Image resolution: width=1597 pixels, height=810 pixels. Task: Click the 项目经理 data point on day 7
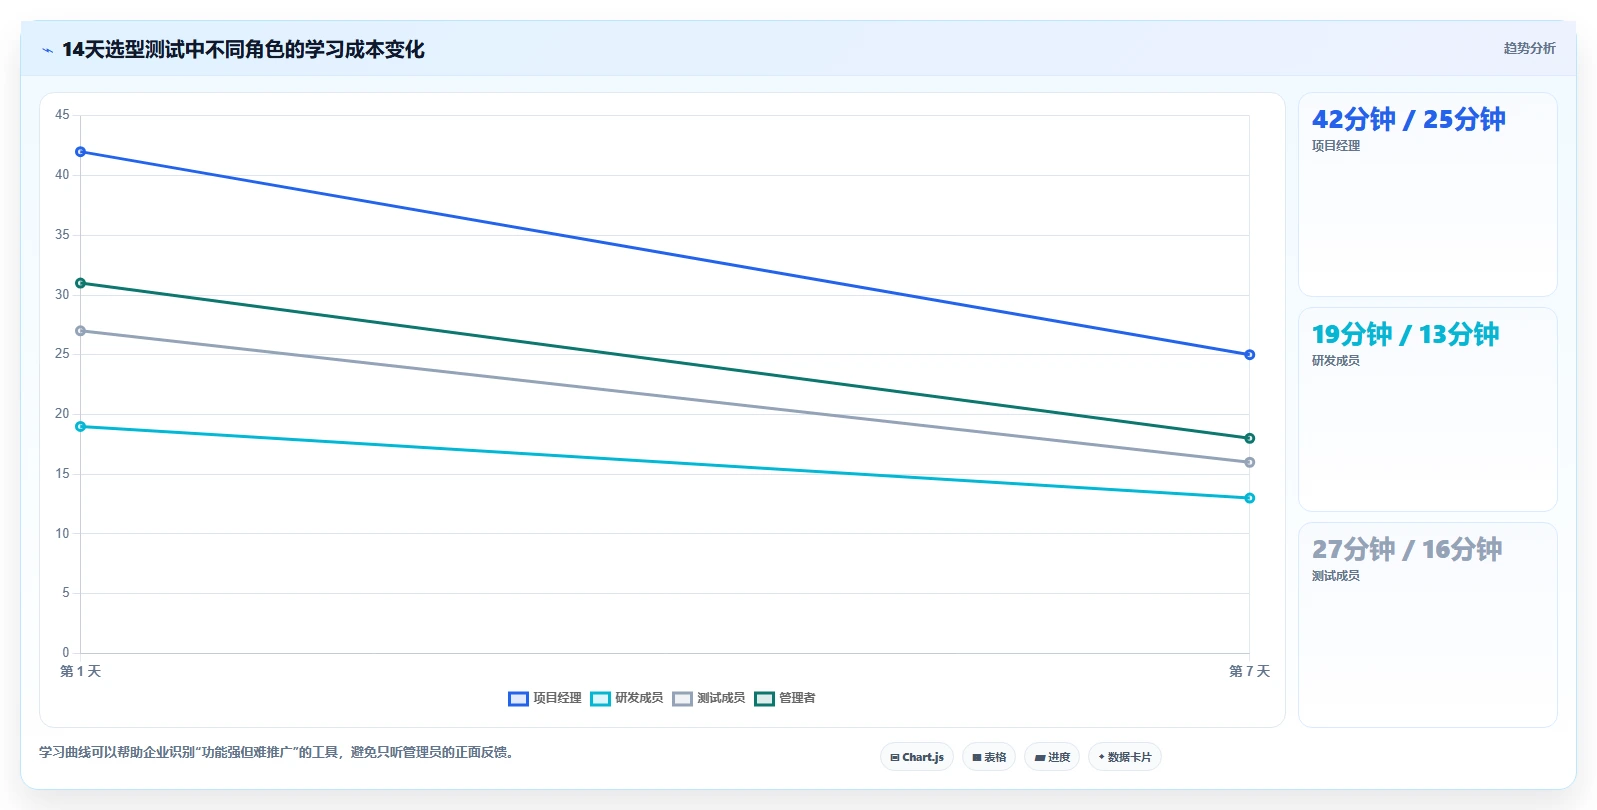(1249, 355)
